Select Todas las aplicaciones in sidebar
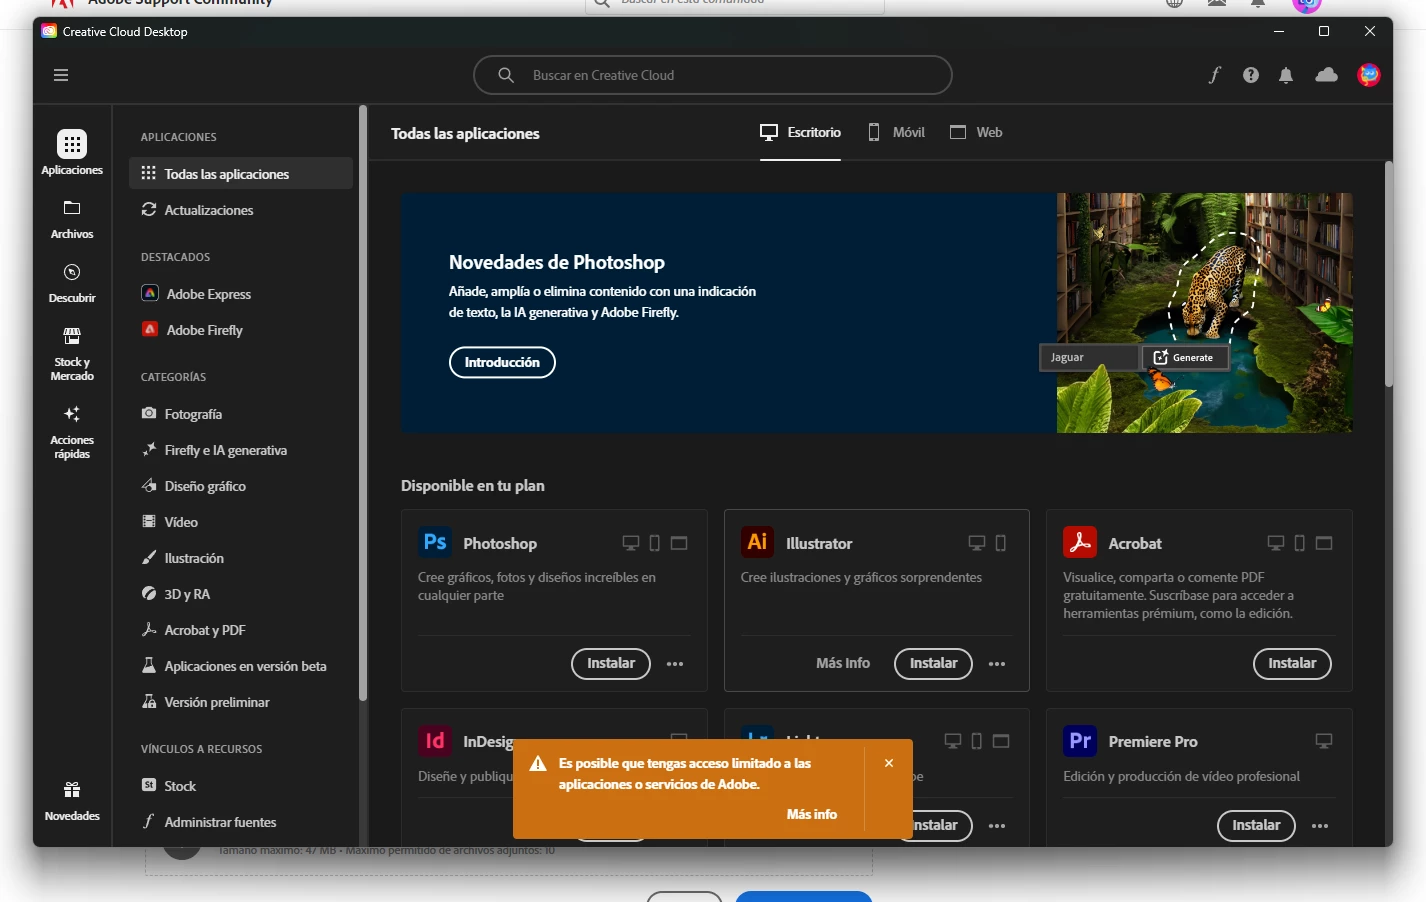 pos(241,173)
